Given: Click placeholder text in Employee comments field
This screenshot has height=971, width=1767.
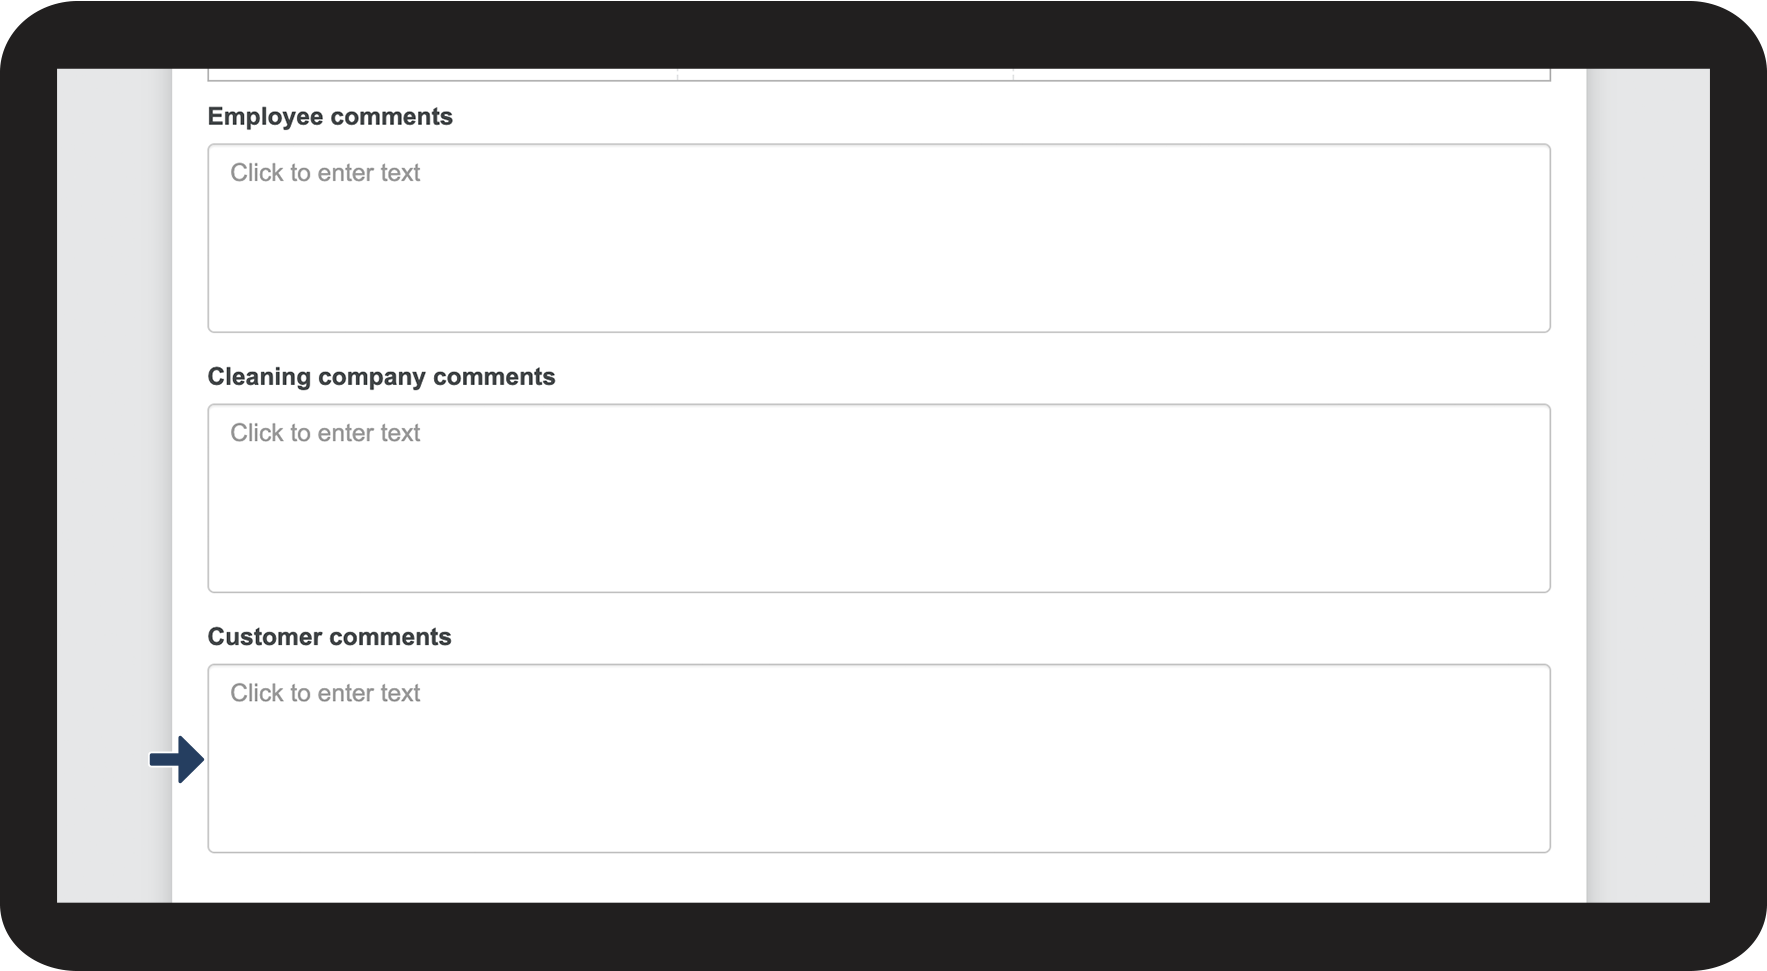Looking at the screenshot, I should (x=325, y=173).
